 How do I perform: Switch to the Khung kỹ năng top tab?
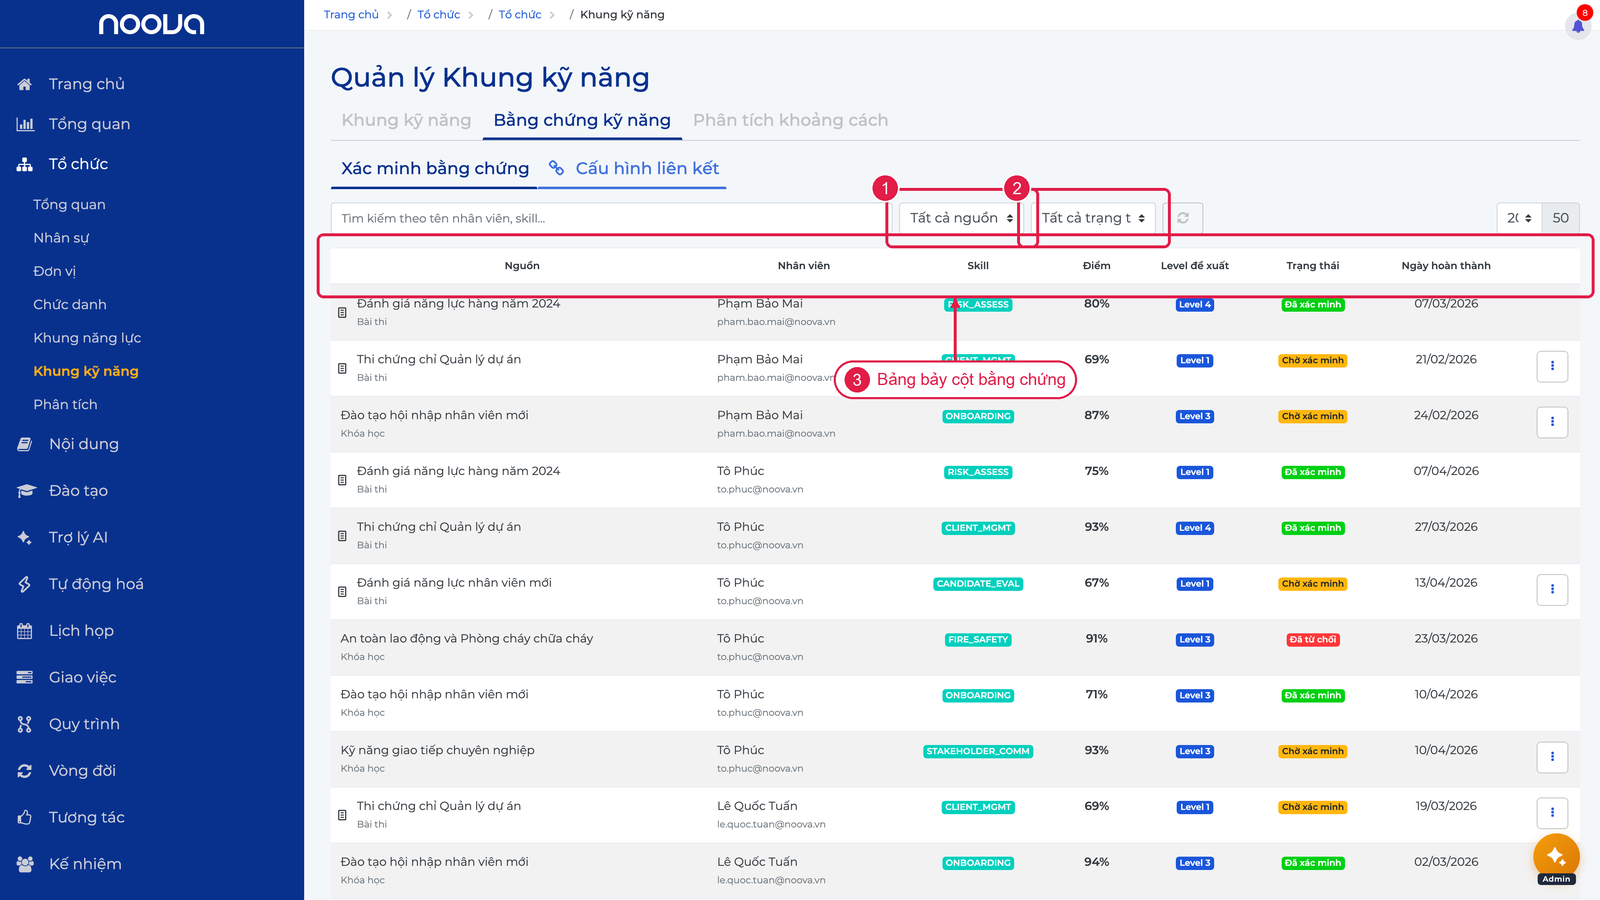406,120
